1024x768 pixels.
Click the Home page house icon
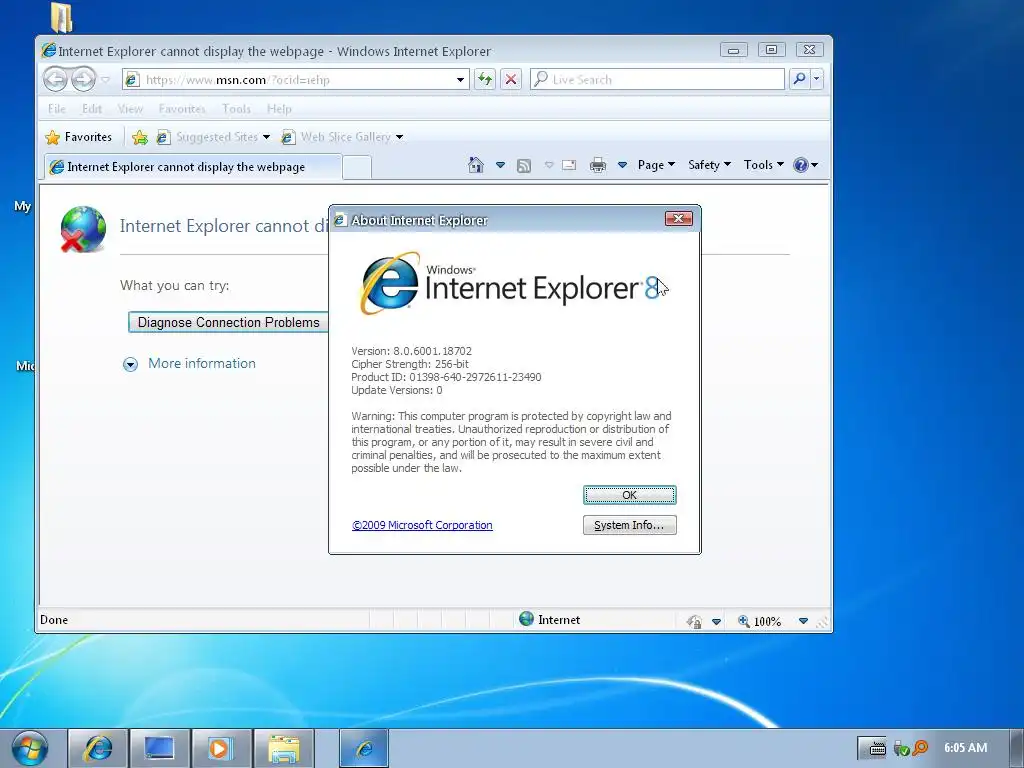point(476,165)
